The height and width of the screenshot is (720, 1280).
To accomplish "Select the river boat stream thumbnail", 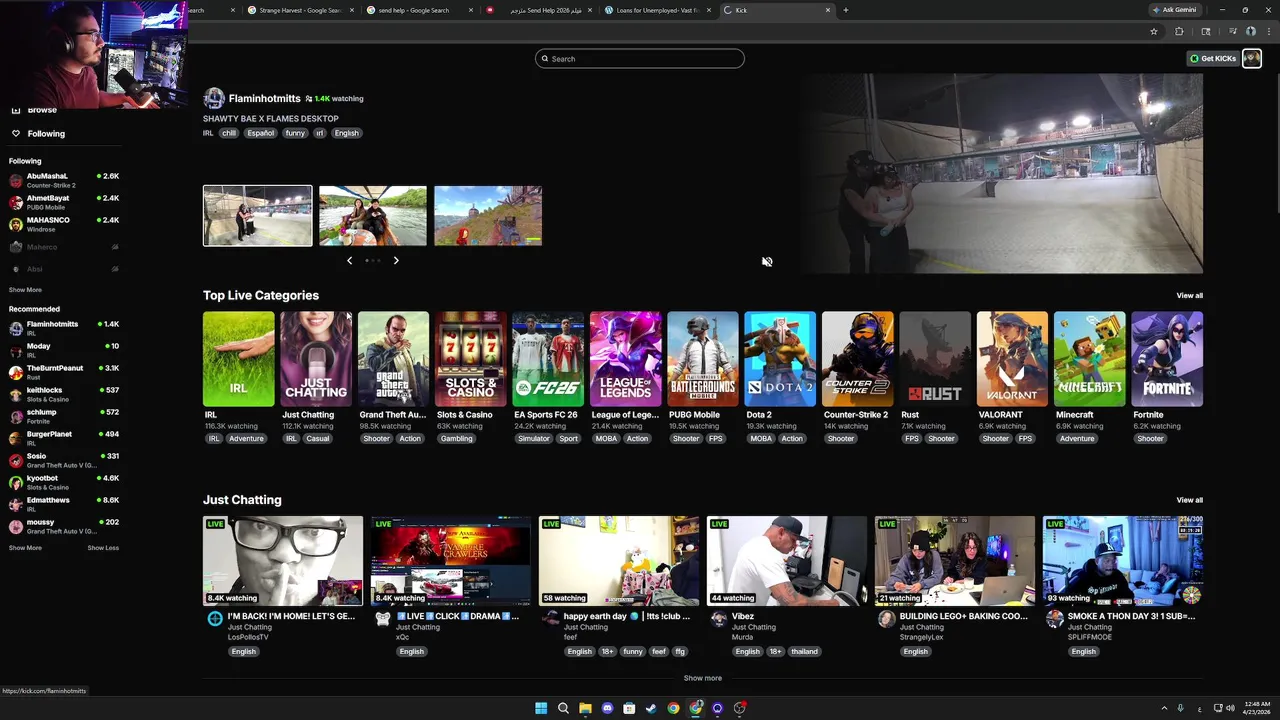I will tap(373, 216).
